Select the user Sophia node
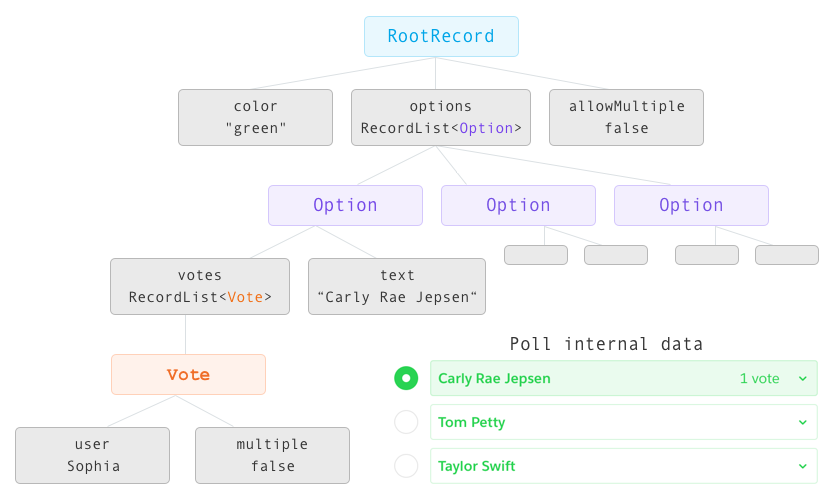The width and height of the screenshot is (832, 502). pos(92,455)
